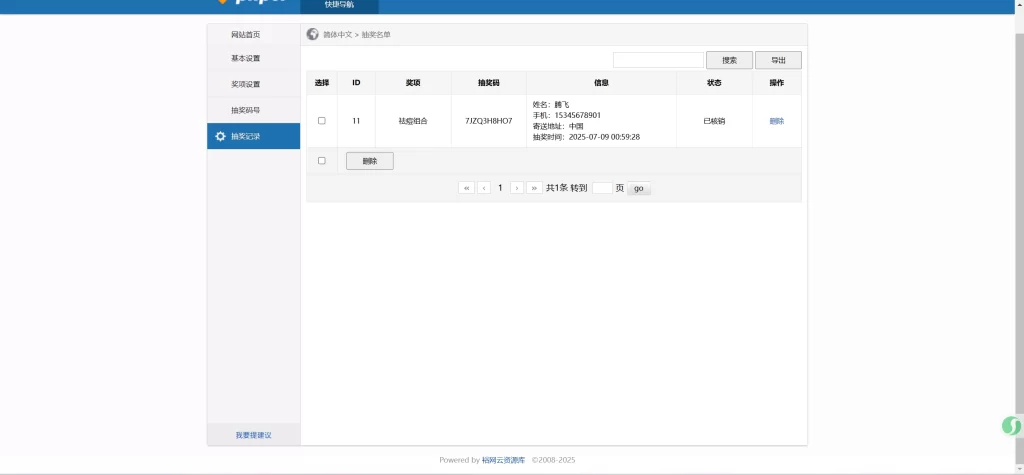Click the globe icon in the breadcrumb
This screenshot has width=1024, height=475.
click(313, 34)
